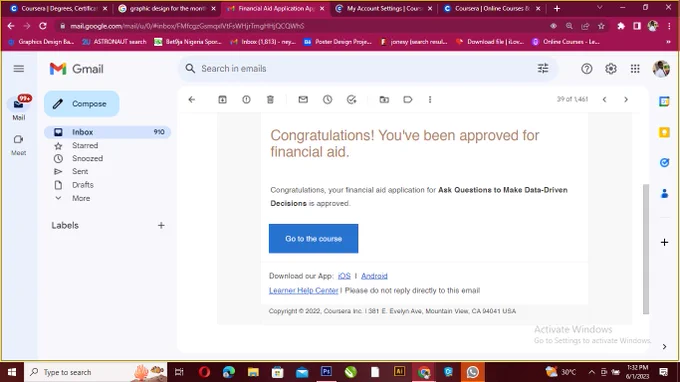The width and height of the screenshot is (680, 382).
Task: Open ASTRONAUT search bookmark
Action: 114,42
